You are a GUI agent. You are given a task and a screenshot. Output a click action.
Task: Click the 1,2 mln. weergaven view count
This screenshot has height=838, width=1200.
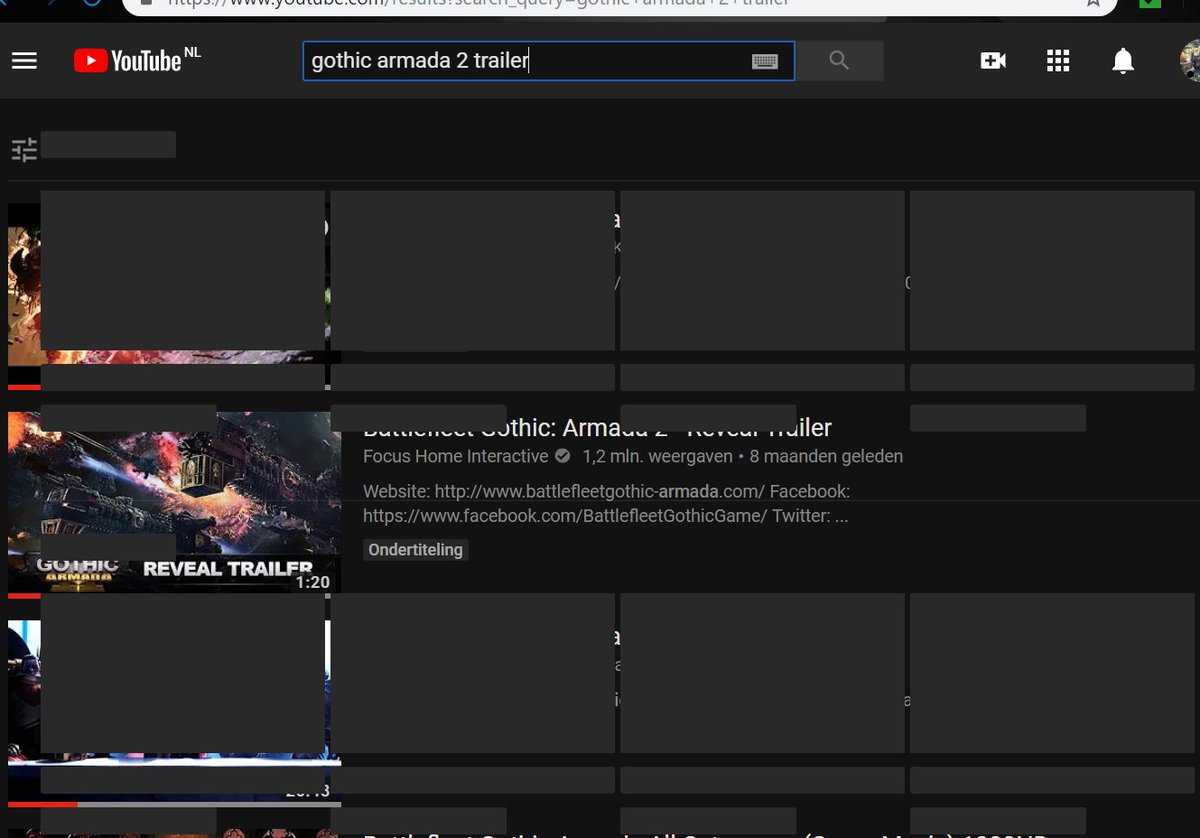657,456
